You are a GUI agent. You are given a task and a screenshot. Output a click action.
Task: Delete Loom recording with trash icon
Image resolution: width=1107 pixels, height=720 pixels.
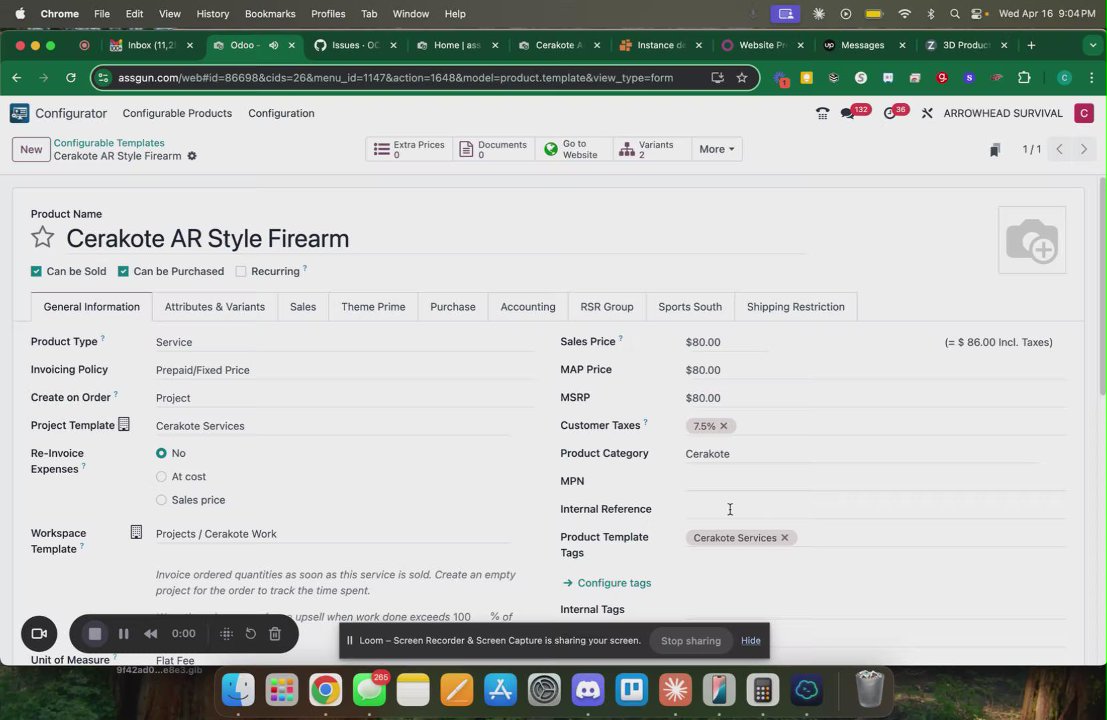pos(275,634)
